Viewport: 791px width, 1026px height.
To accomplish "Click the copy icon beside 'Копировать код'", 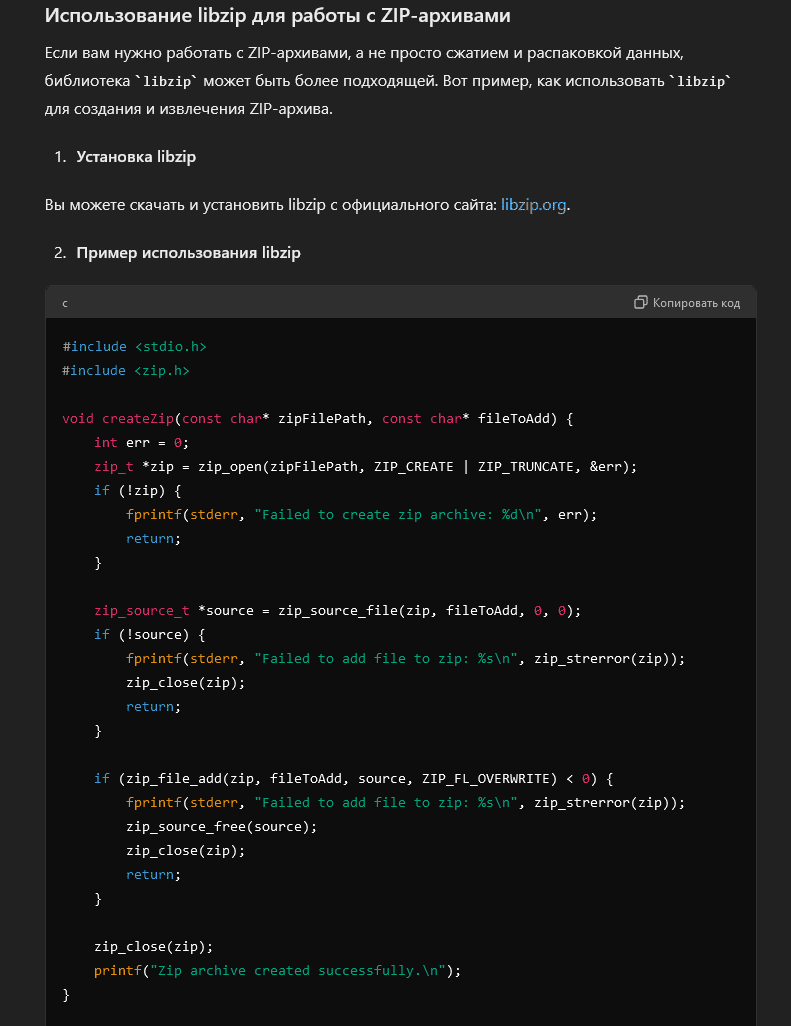I will (639, 302).
